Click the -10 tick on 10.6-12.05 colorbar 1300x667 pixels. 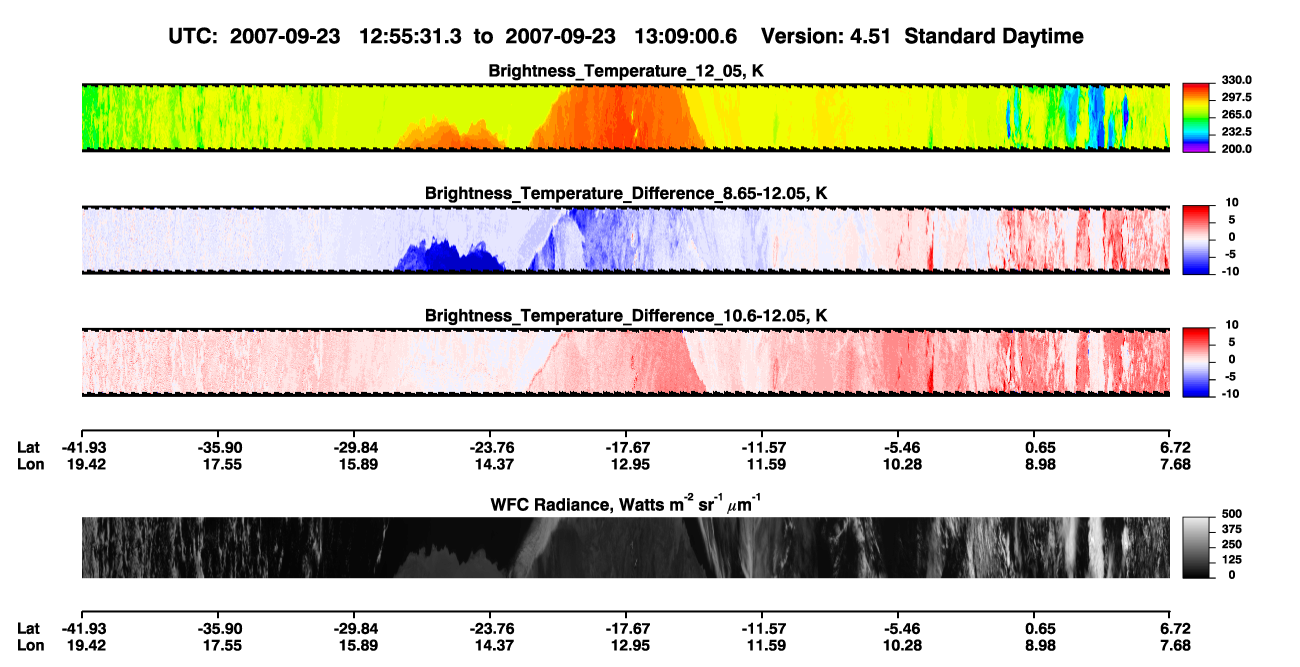point(1229,393)
